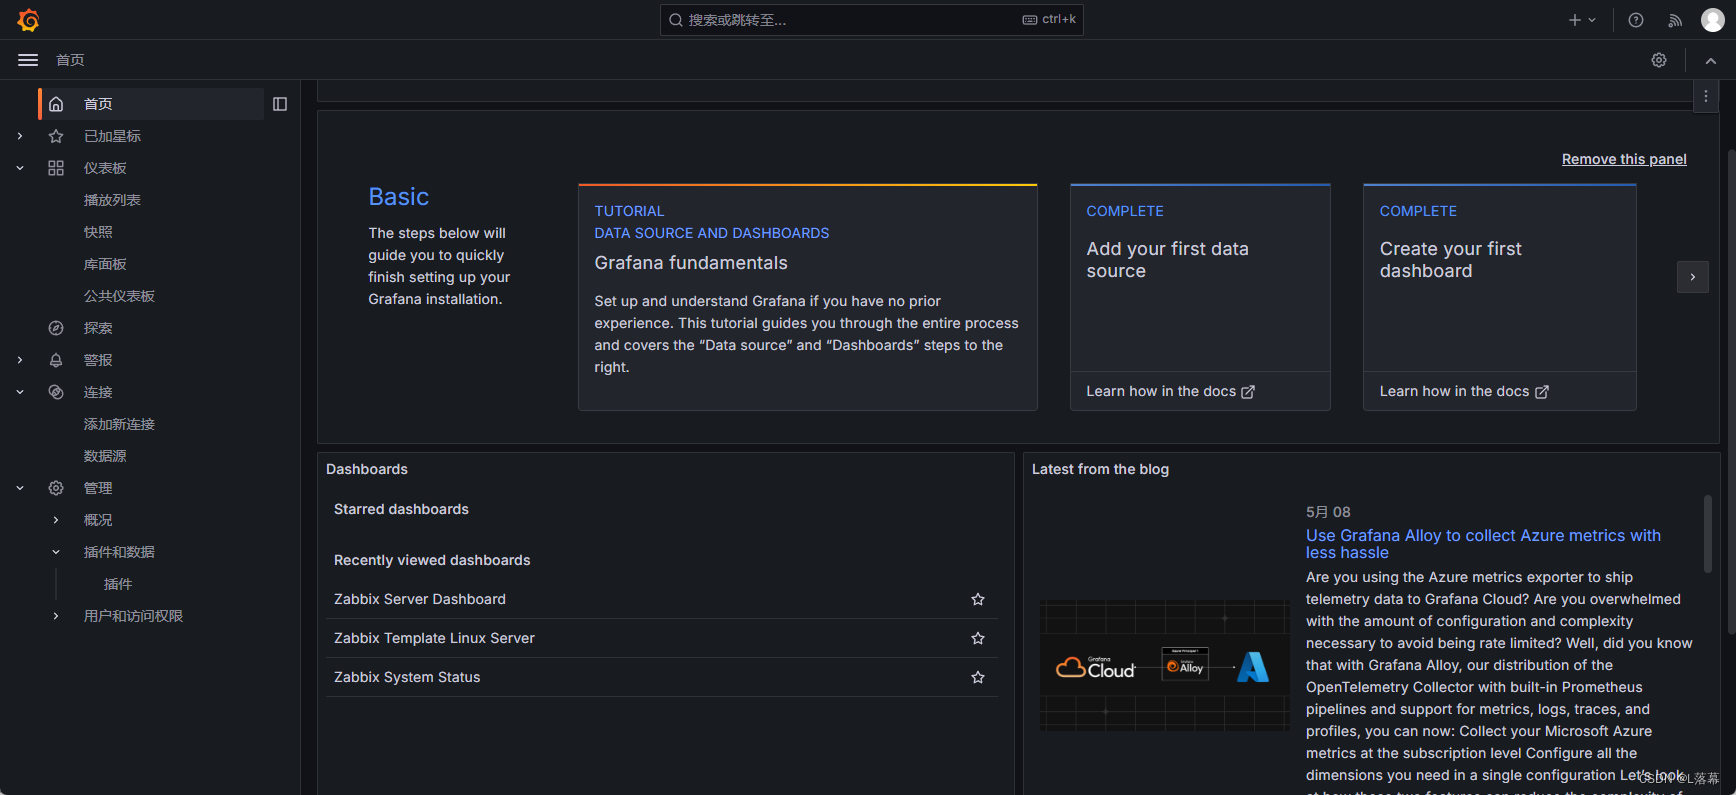
Task: Open the panel three-dot menu
Action: [x=1706, y=96]
